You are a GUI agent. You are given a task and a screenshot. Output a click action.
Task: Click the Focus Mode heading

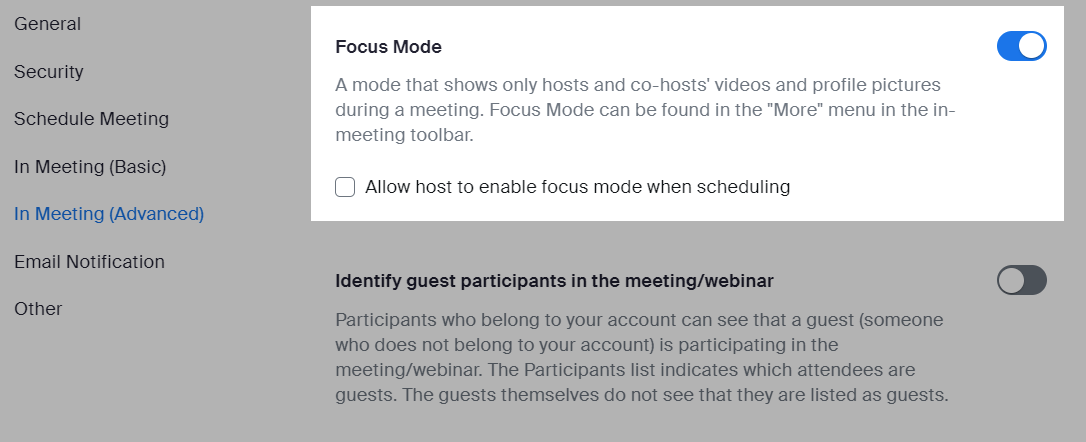coord(388,47)
